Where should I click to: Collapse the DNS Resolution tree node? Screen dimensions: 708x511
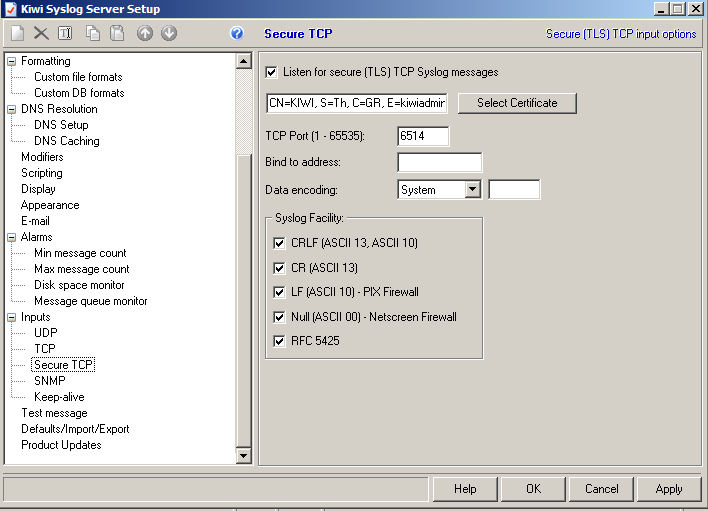(x=12, y=109)
